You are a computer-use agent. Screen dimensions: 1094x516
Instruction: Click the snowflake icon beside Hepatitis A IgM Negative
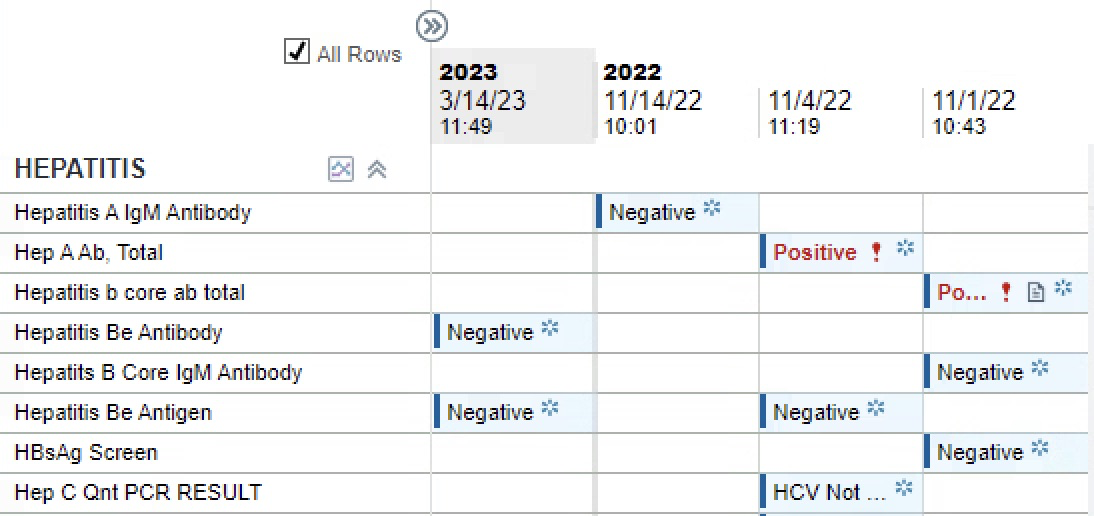coord(712,208)
